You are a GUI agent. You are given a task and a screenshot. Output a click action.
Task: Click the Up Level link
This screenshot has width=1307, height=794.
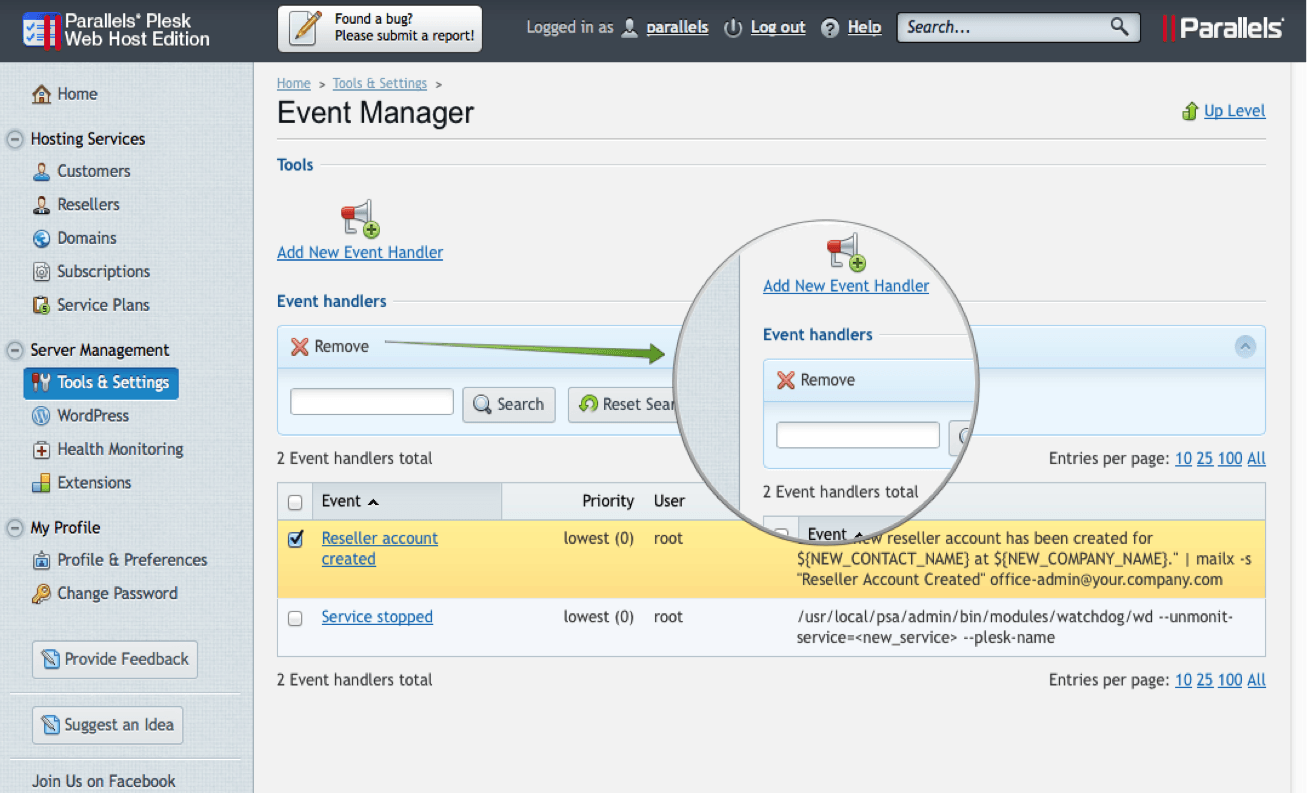tap(1235, 111)
